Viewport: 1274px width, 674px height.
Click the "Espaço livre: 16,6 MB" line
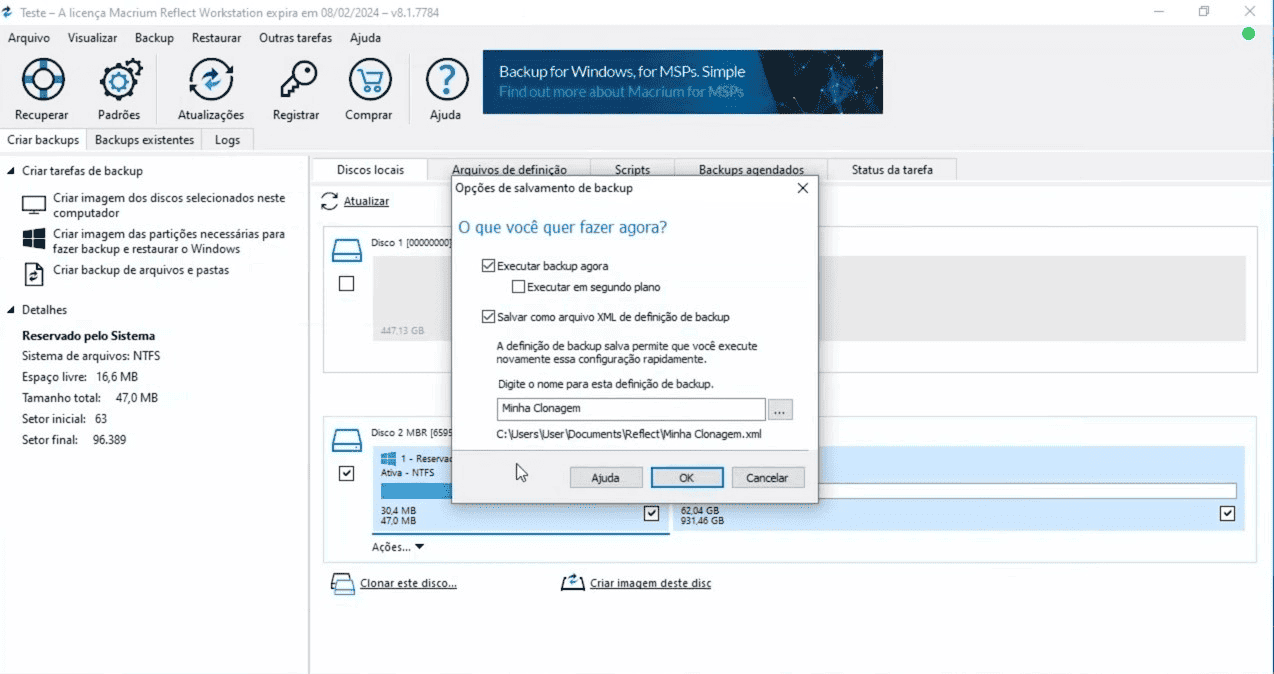point(80,377)
